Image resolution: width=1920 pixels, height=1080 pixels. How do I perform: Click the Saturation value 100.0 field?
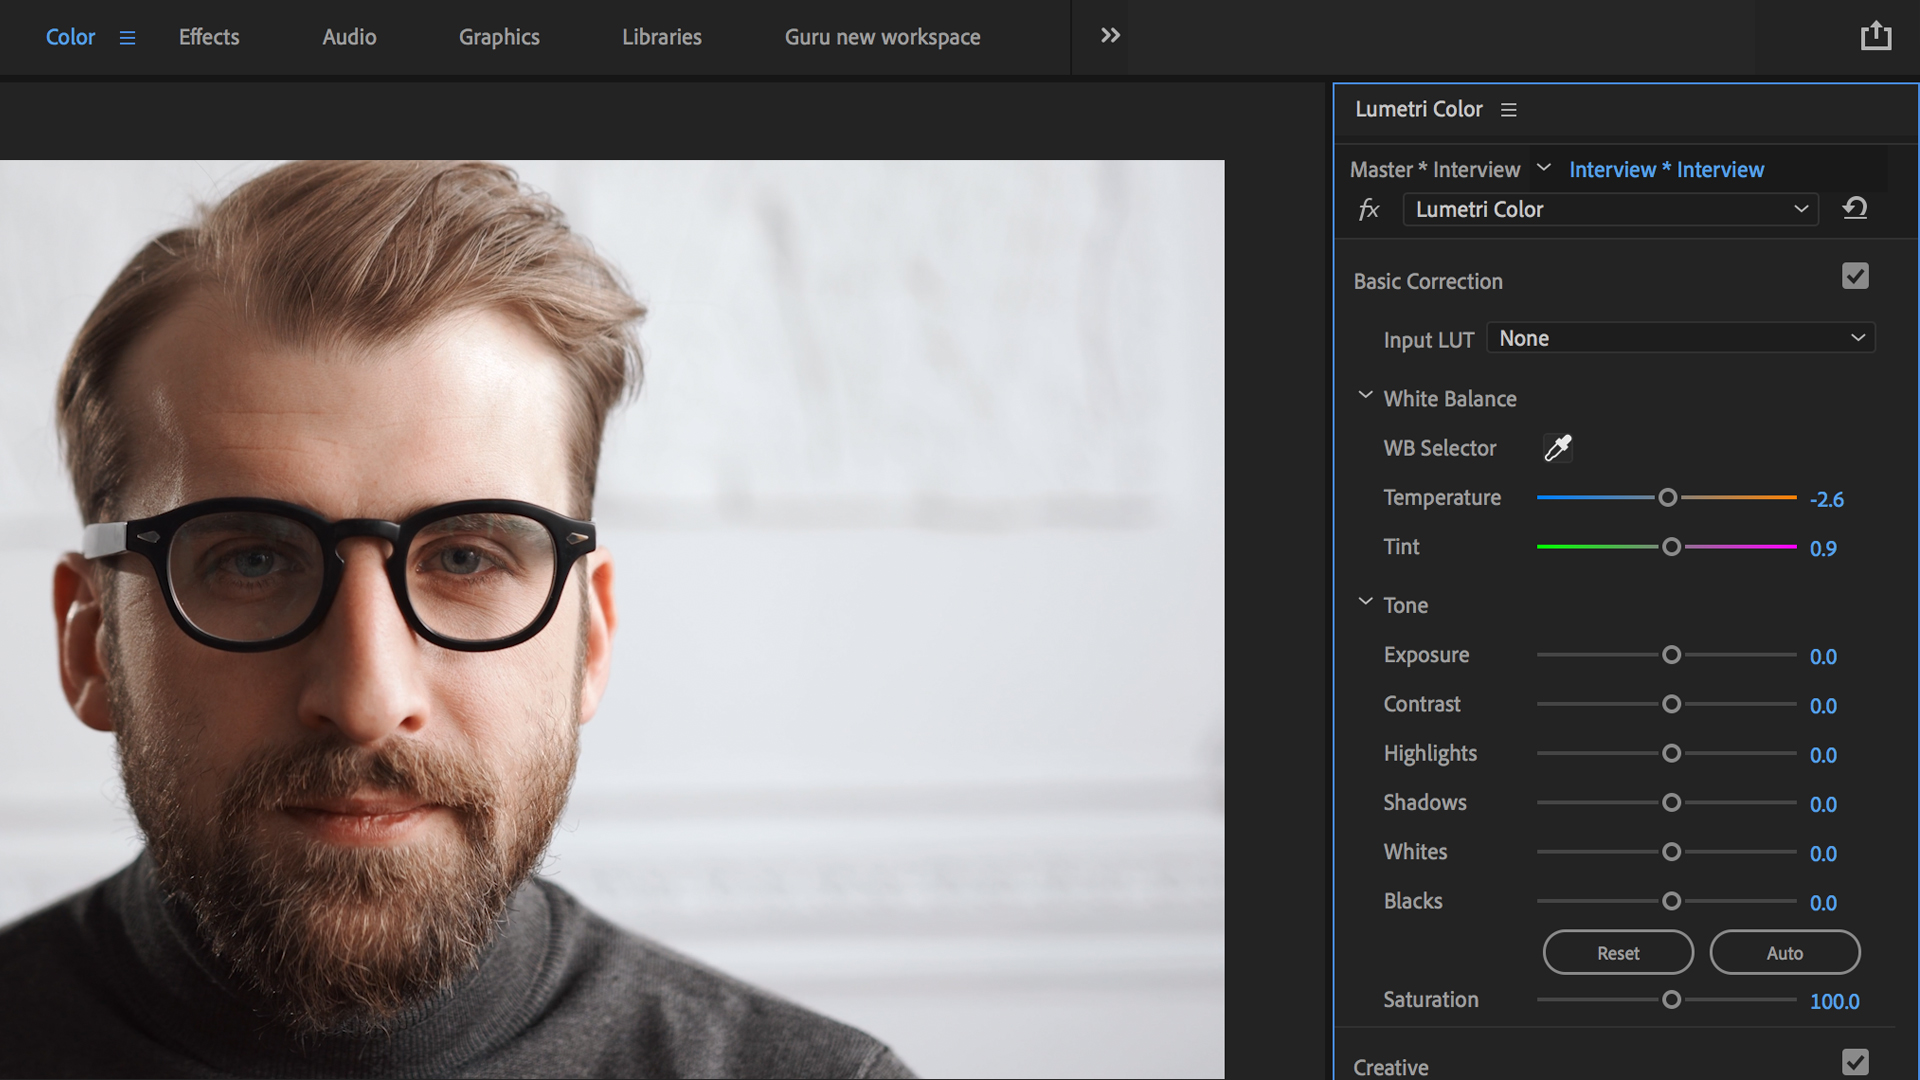pos(1834,1002)
